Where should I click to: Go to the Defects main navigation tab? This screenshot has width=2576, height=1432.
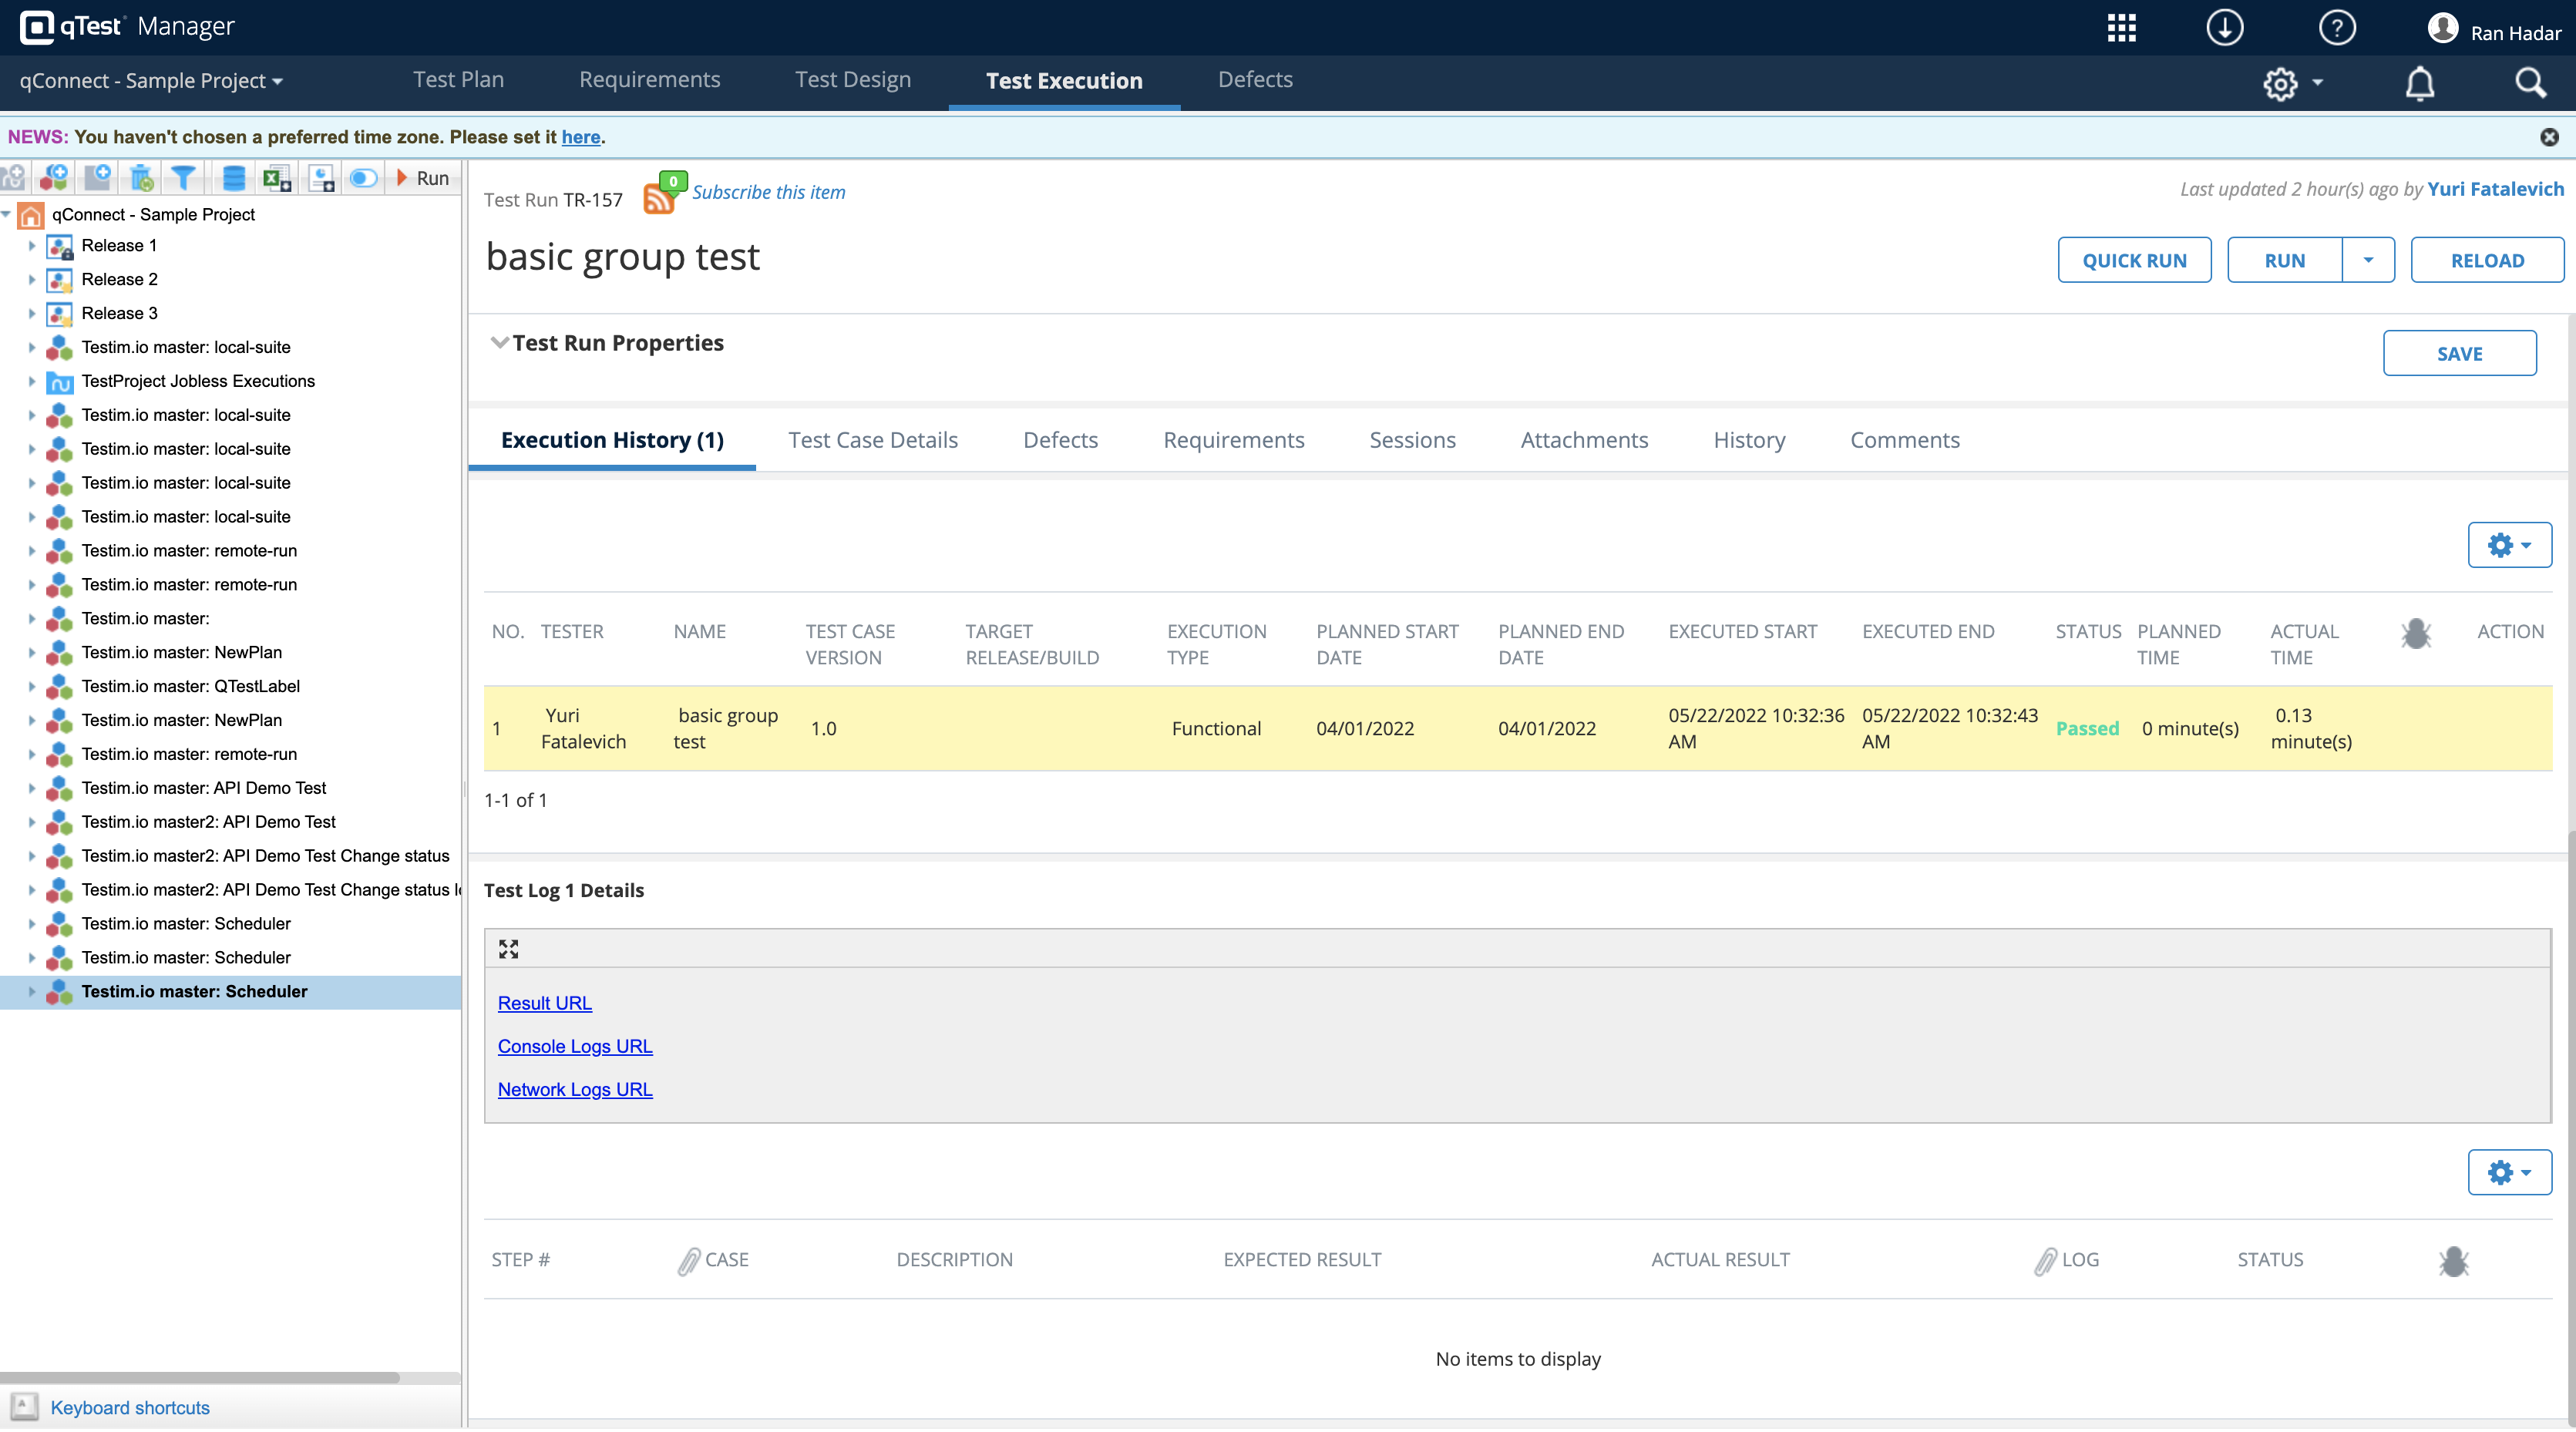pos(1254,80)
